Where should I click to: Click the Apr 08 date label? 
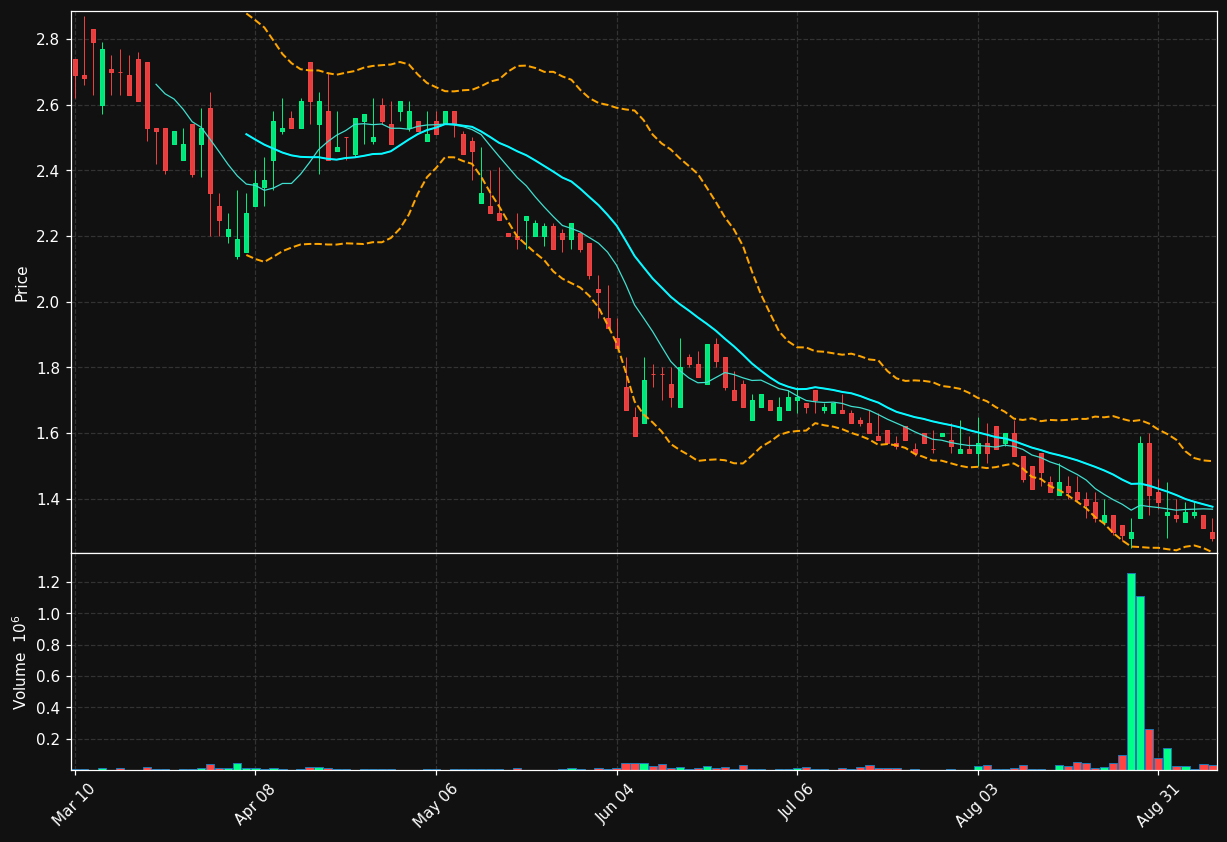point(253,804)
